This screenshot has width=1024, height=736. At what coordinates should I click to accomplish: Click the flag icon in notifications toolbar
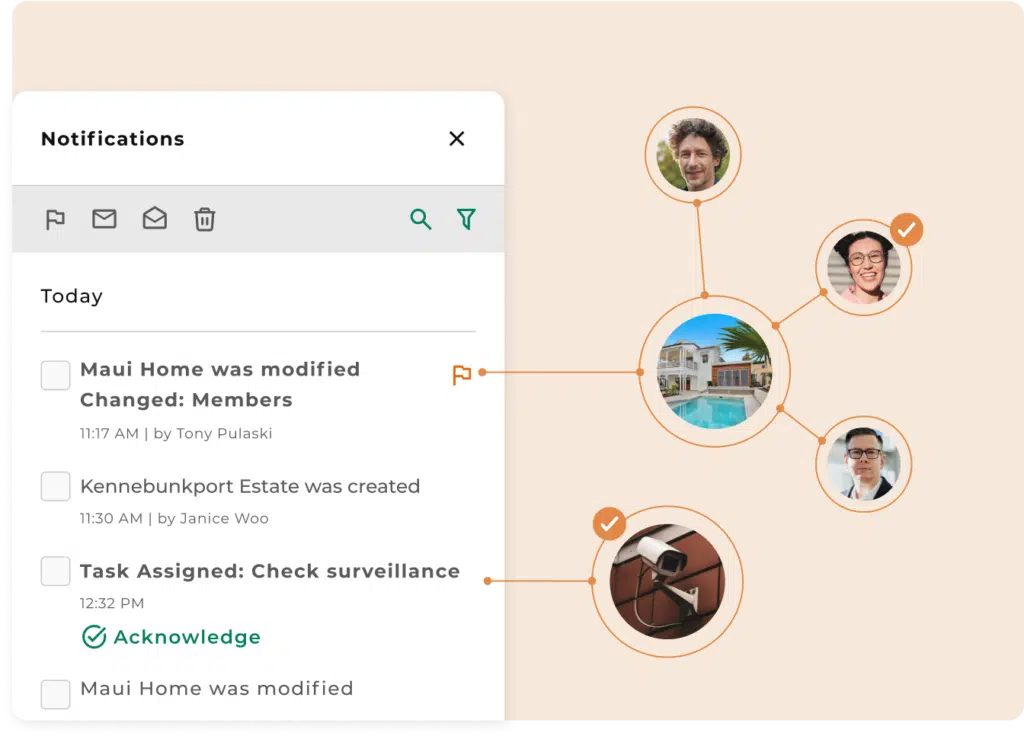(x=55, y=219)
